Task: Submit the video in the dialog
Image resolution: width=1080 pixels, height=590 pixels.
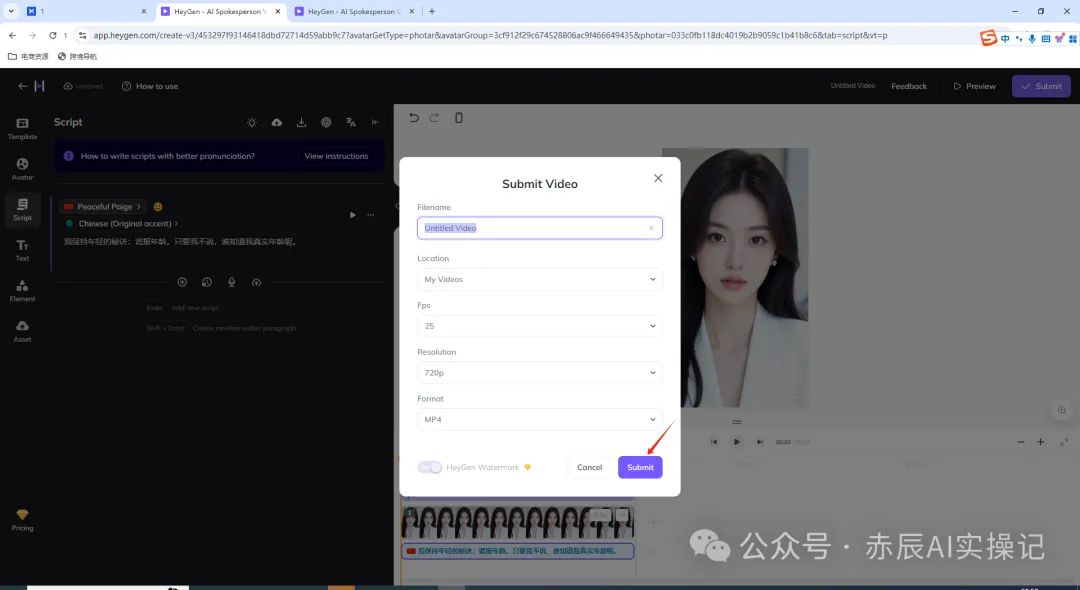Action: pyautogui.click(x=640, y=467)
